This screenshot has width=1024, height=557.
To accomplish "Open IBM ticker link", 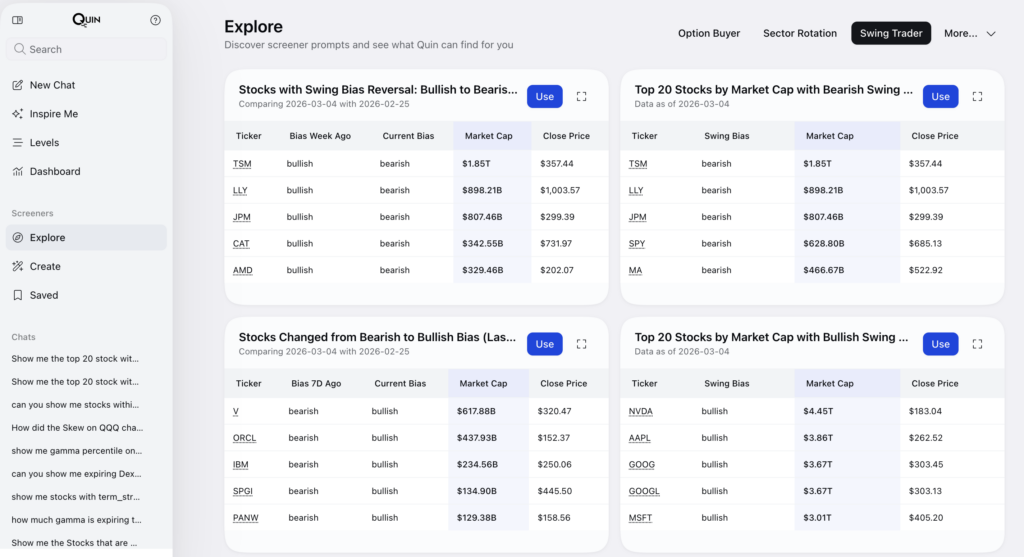I will 240,465.
